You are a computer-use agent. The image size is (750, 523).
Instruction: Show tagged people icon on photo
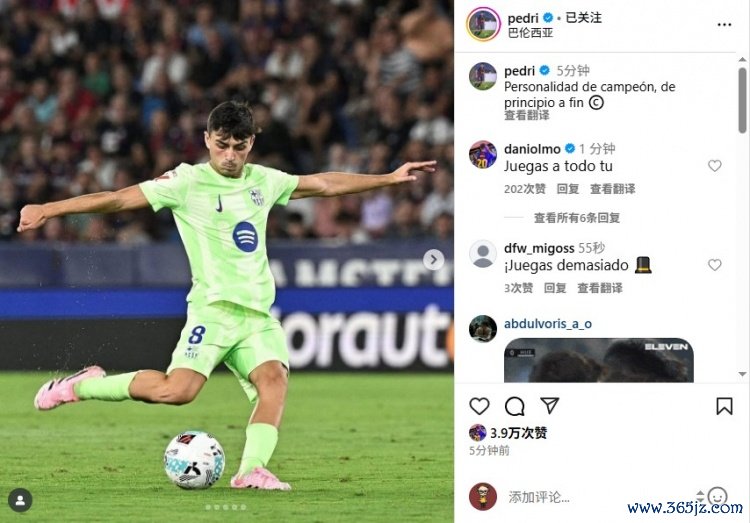click(20, 500)
